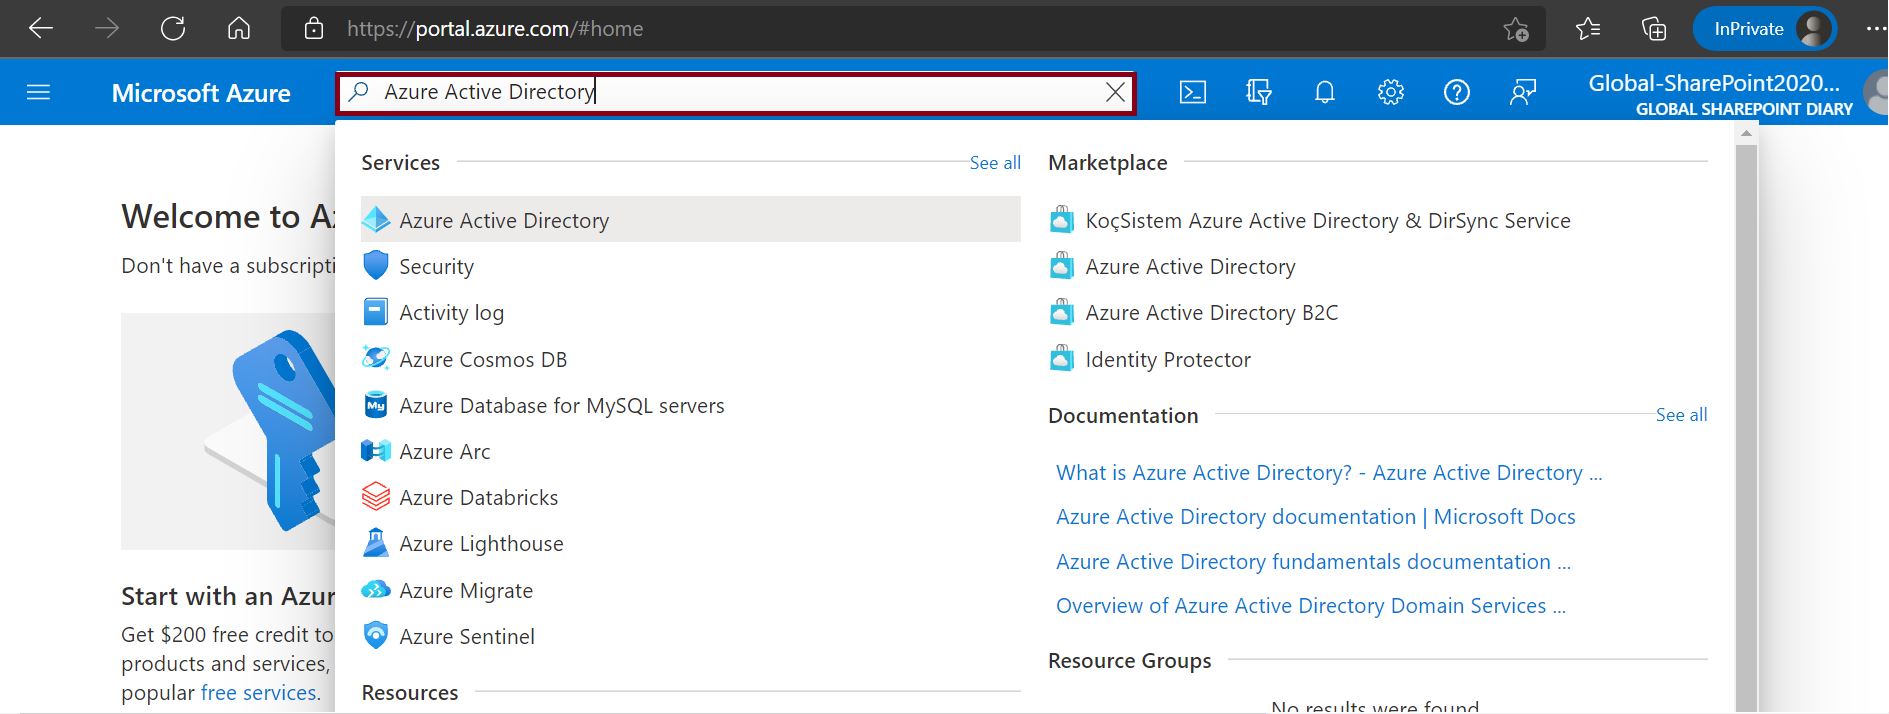Viewport: 1889px width, 714px height.
Task: Click the Azure Active Directory pyramid icon
Action: pos(376,220)
